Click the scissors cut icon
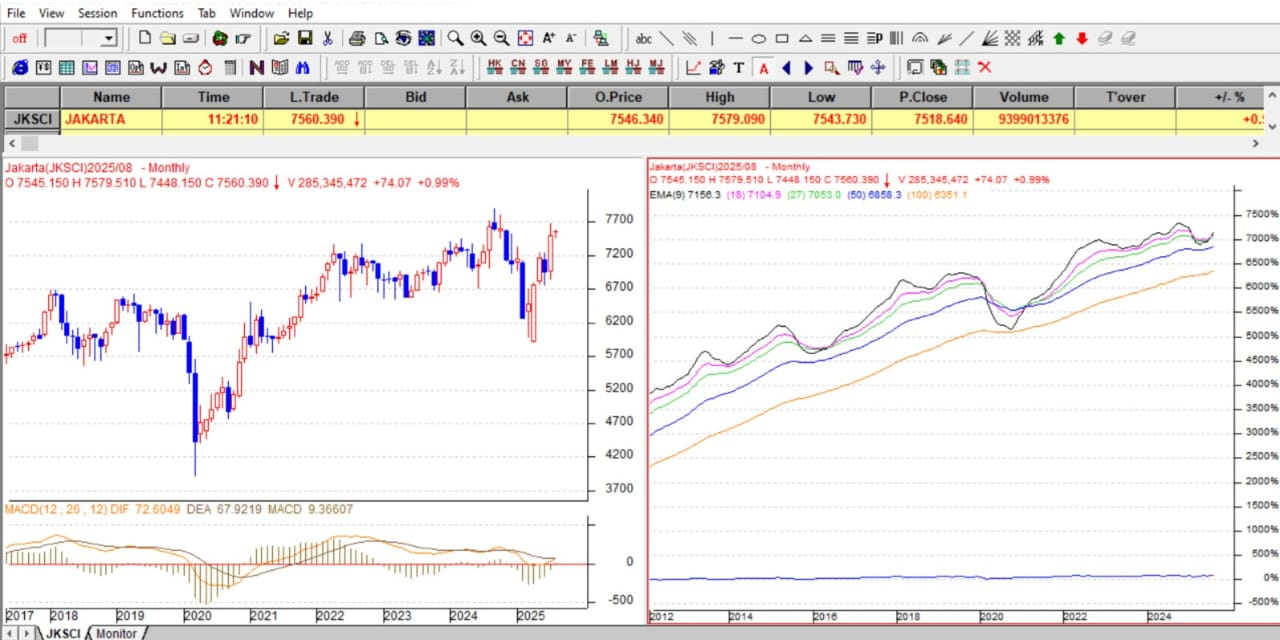1280x640 pixels. click(x=326, y=38)
